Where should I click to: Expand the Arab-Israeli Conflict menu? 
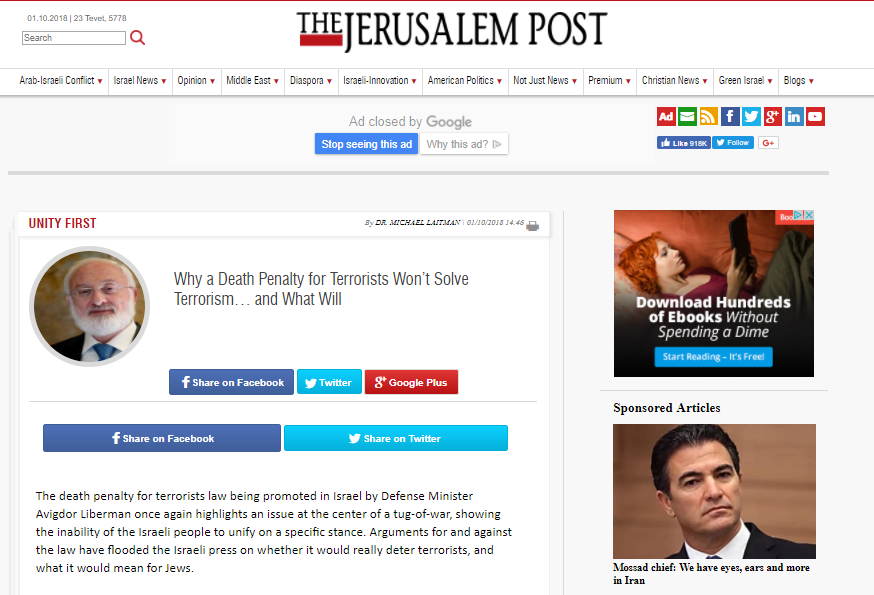pos(61,81)
